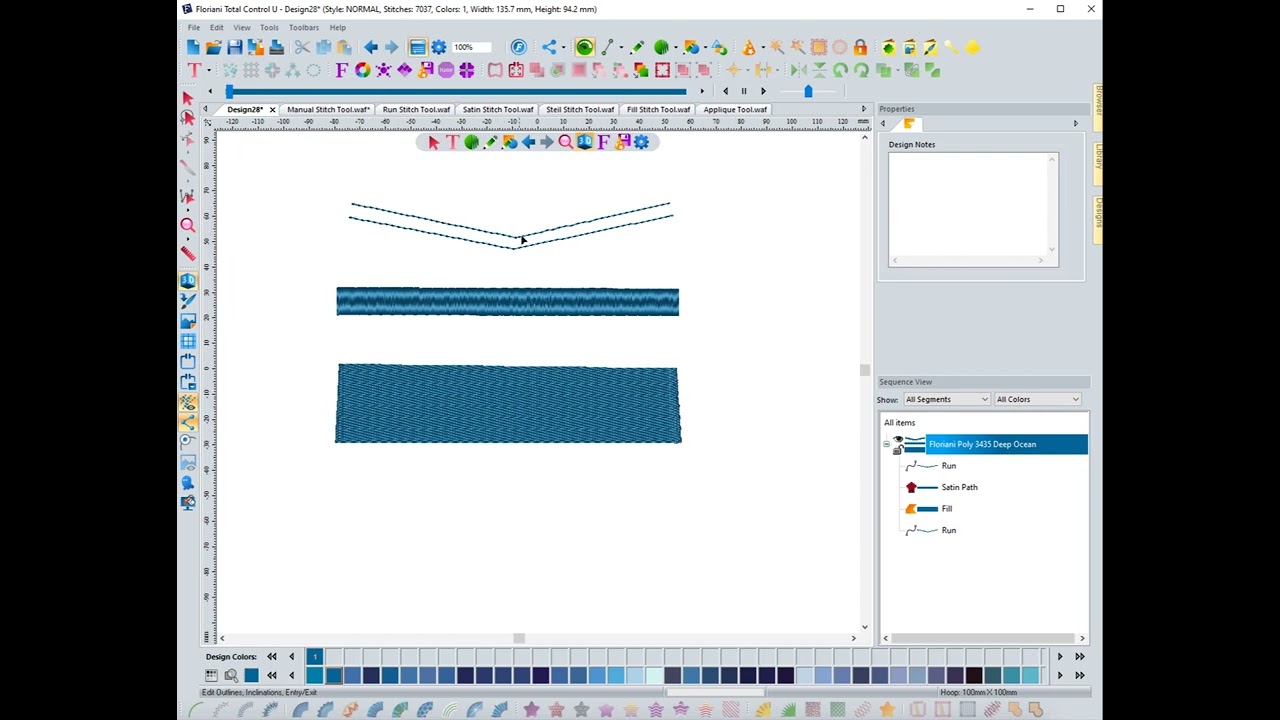The height and width of the screenshot is (720, 1280).
Task: Click the purple star shape at bottom toolbar
Action: coord(531,710)
